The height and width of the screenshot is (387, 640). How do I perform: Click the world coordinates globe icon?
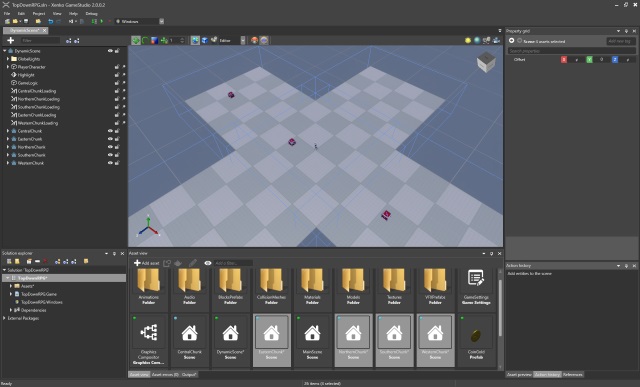point(196,40)
